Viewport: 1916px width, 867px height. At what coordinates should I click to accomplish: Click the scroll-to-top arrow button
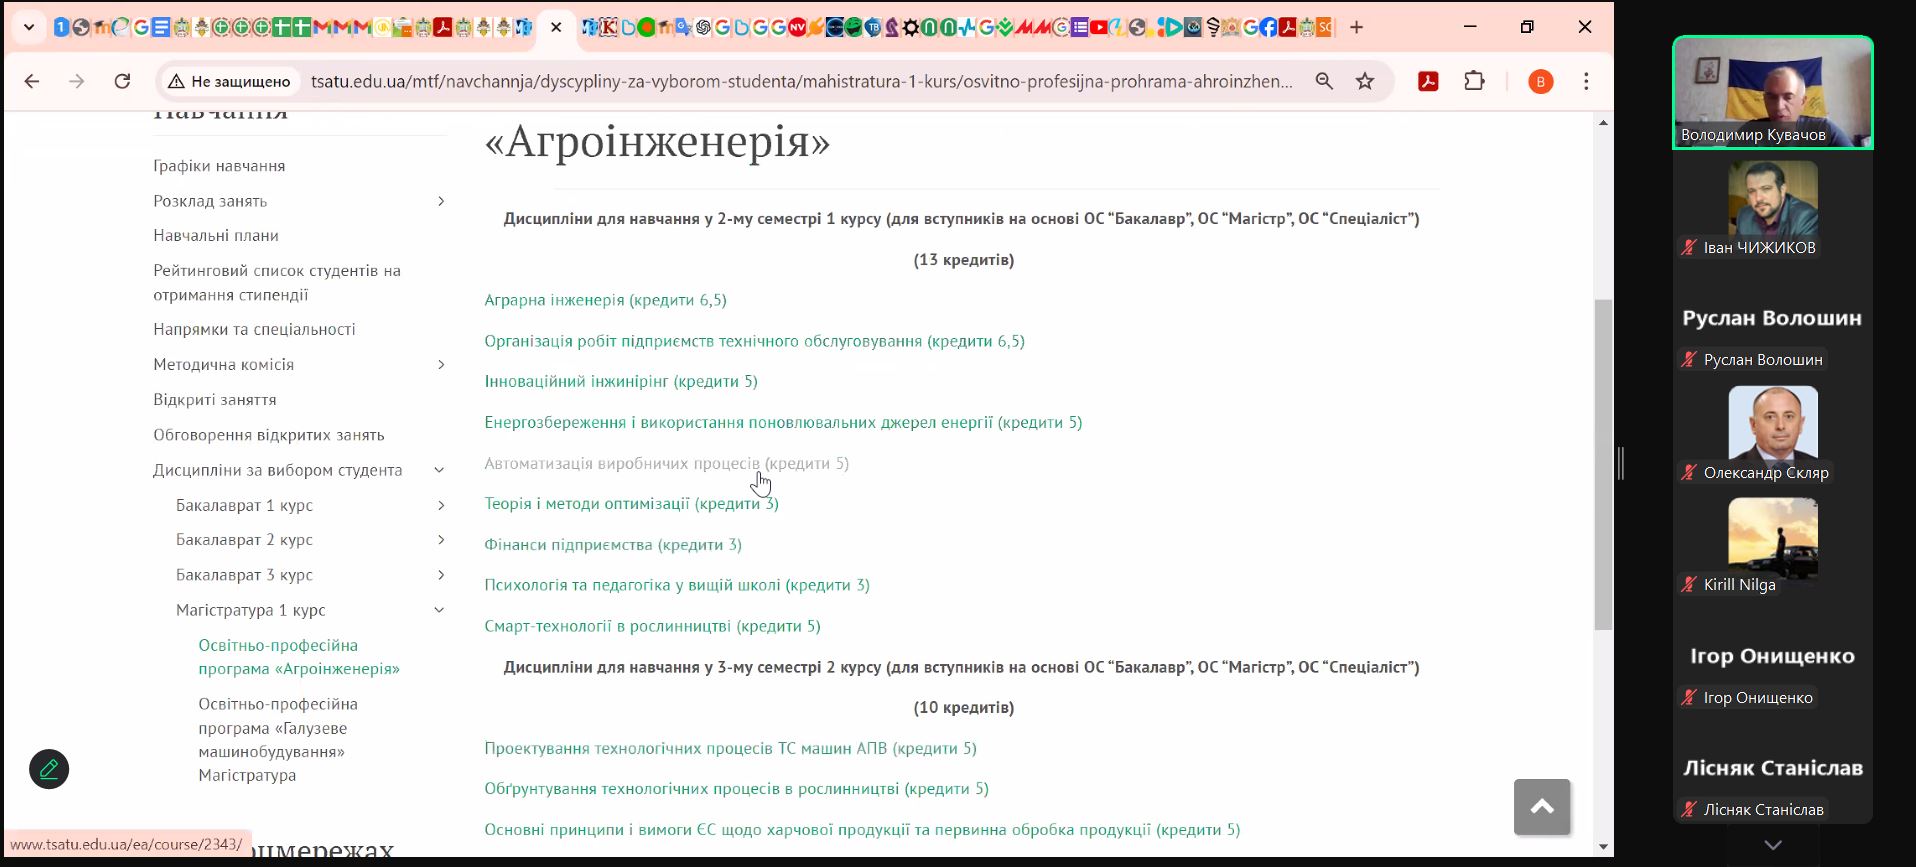(x=1542, y=806)
